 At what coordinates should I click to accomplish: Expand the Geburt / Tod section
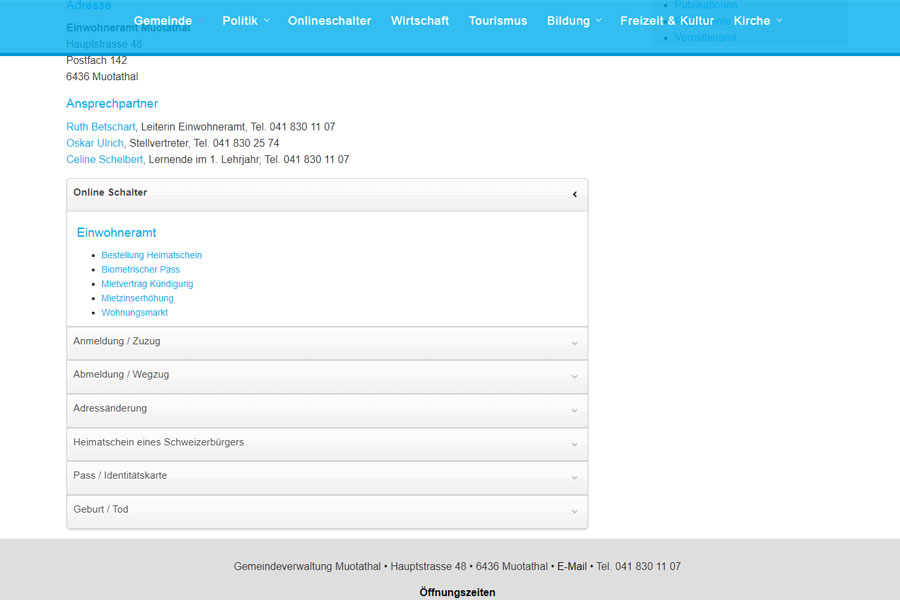327,511
